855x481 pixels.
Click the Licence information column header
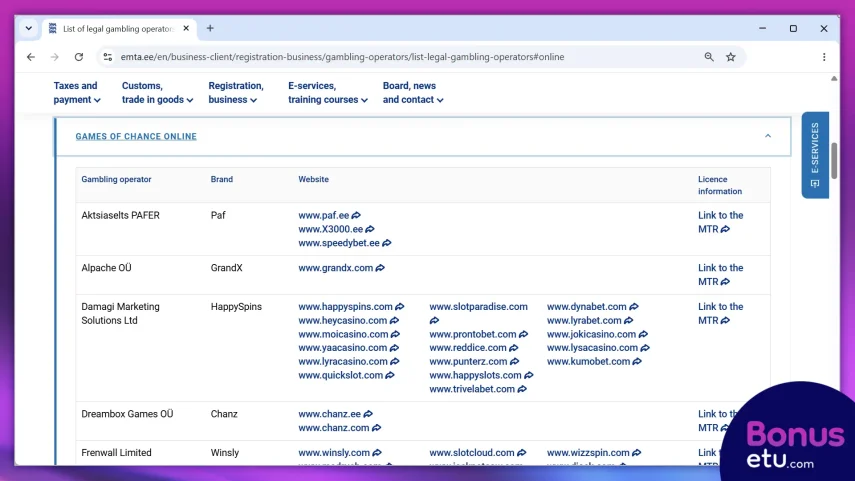(x=720, y=185)
